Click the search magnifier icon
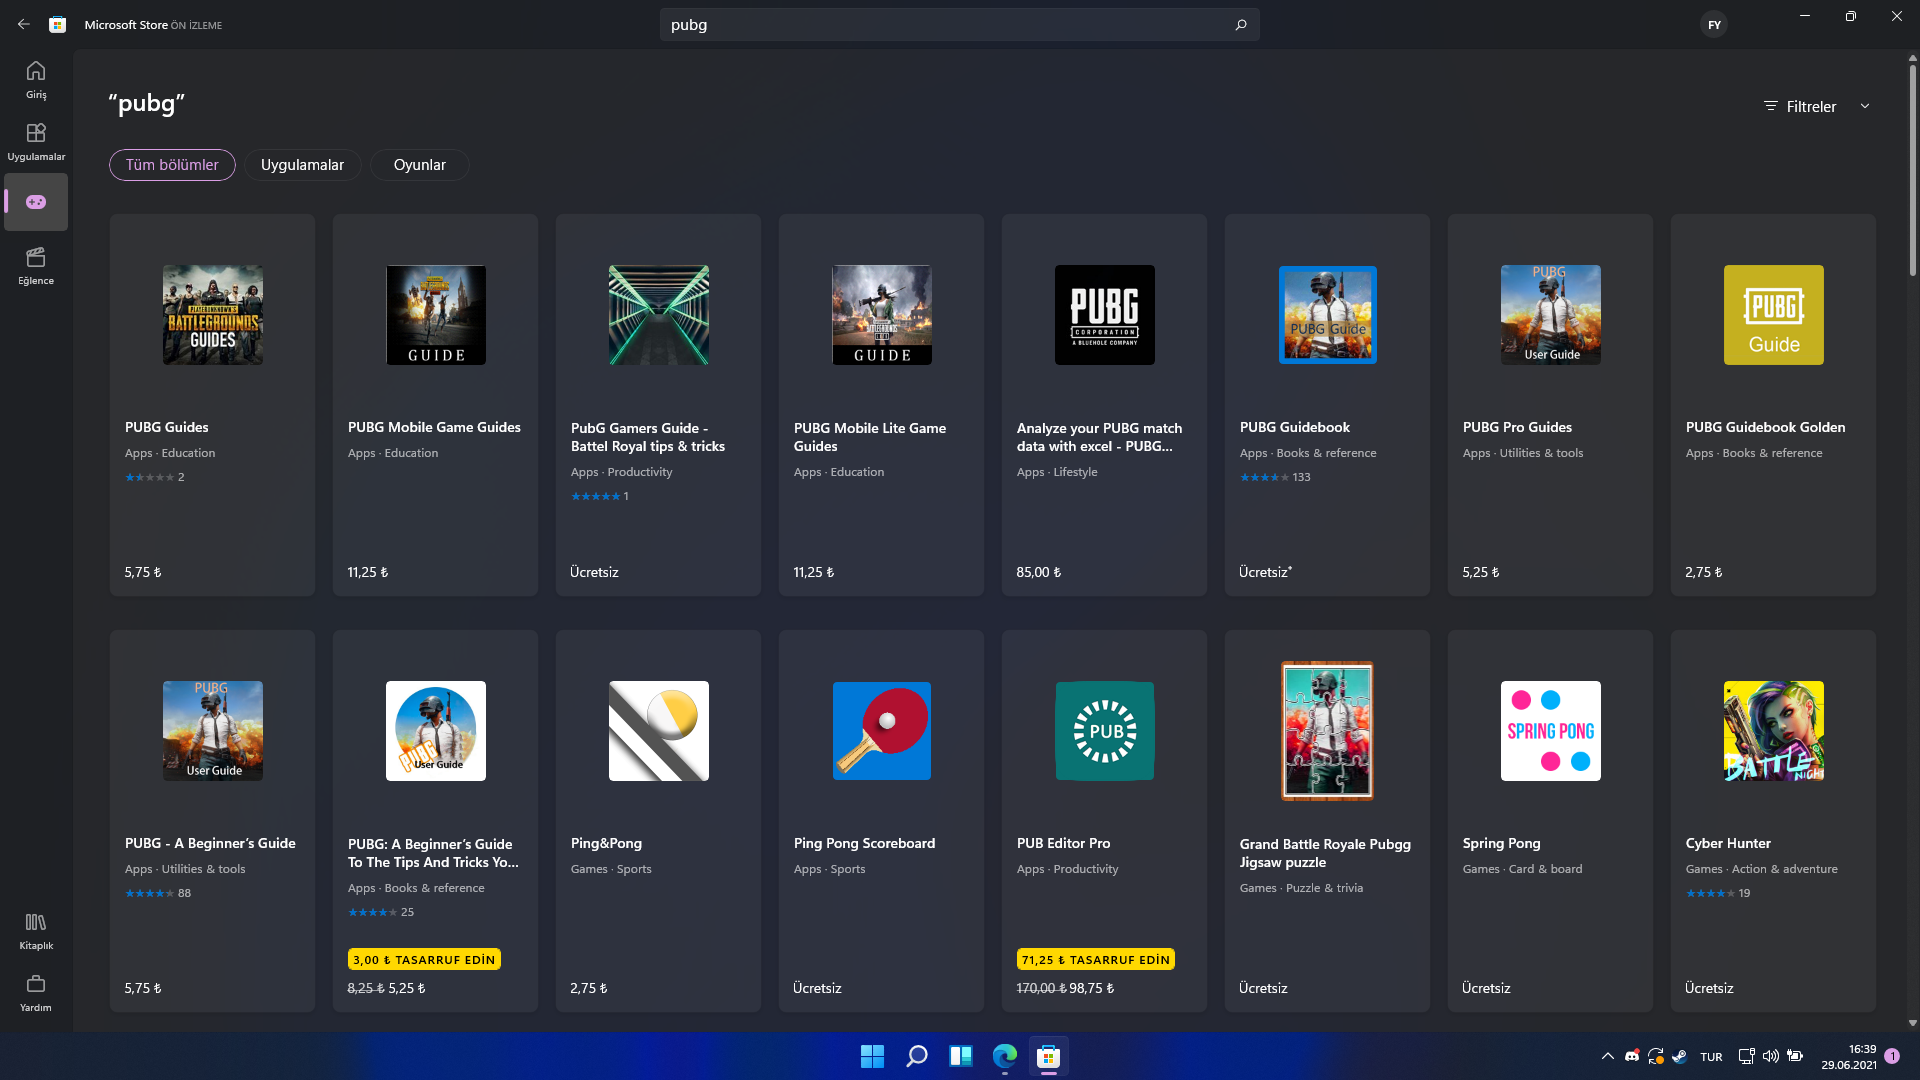The image size is (1920, 1080). click(x=1241, y=25)
